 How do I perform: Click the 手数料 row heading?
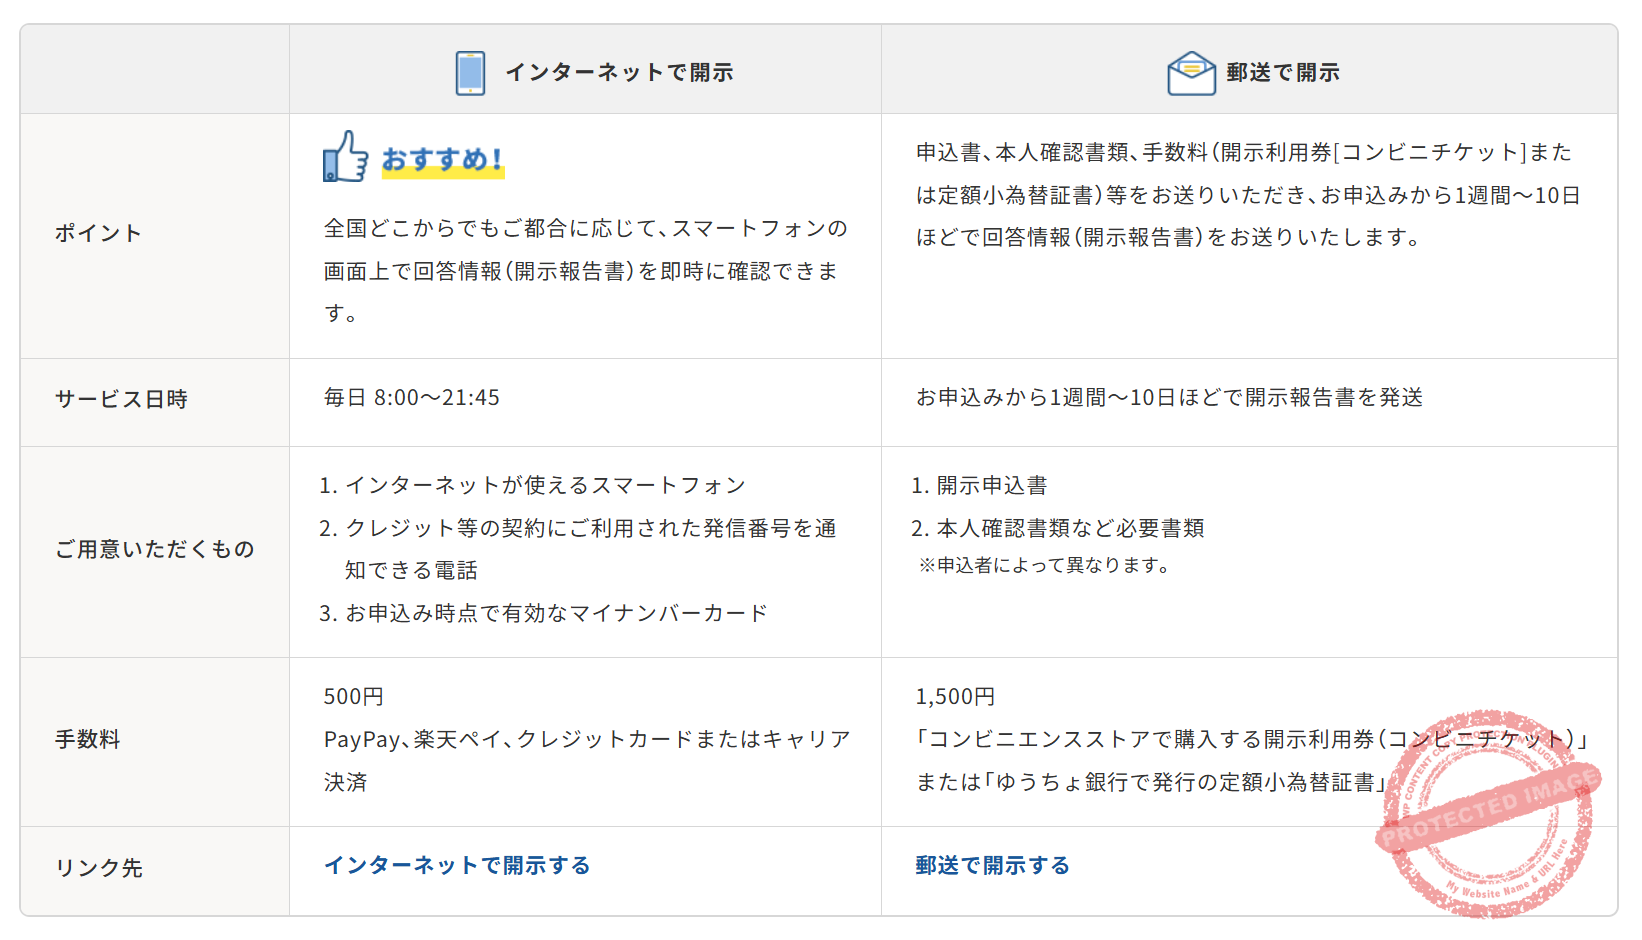tap(89, 739)
